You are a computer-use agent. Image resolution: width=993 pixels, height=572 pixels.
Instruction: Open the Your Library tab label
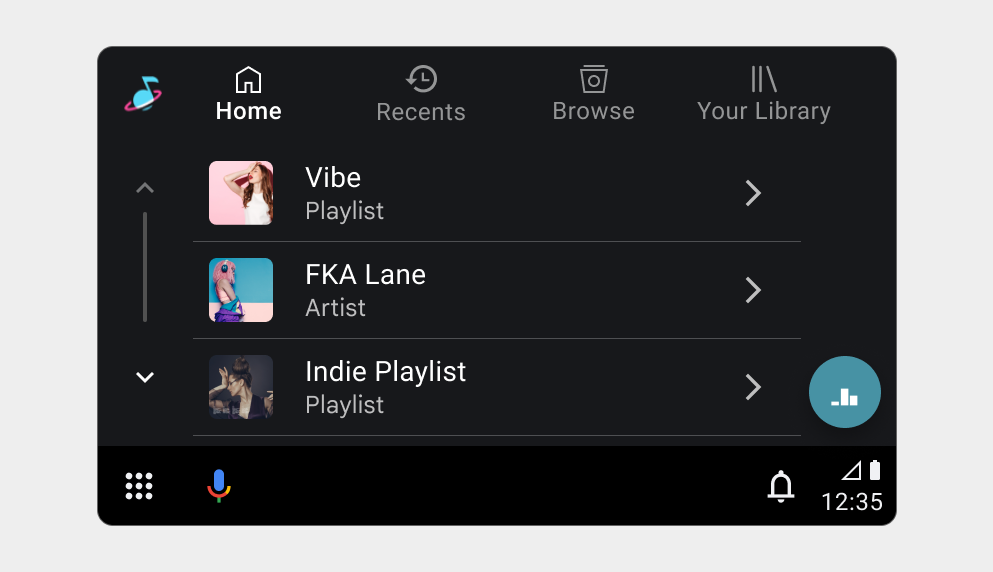click(764, 111)
